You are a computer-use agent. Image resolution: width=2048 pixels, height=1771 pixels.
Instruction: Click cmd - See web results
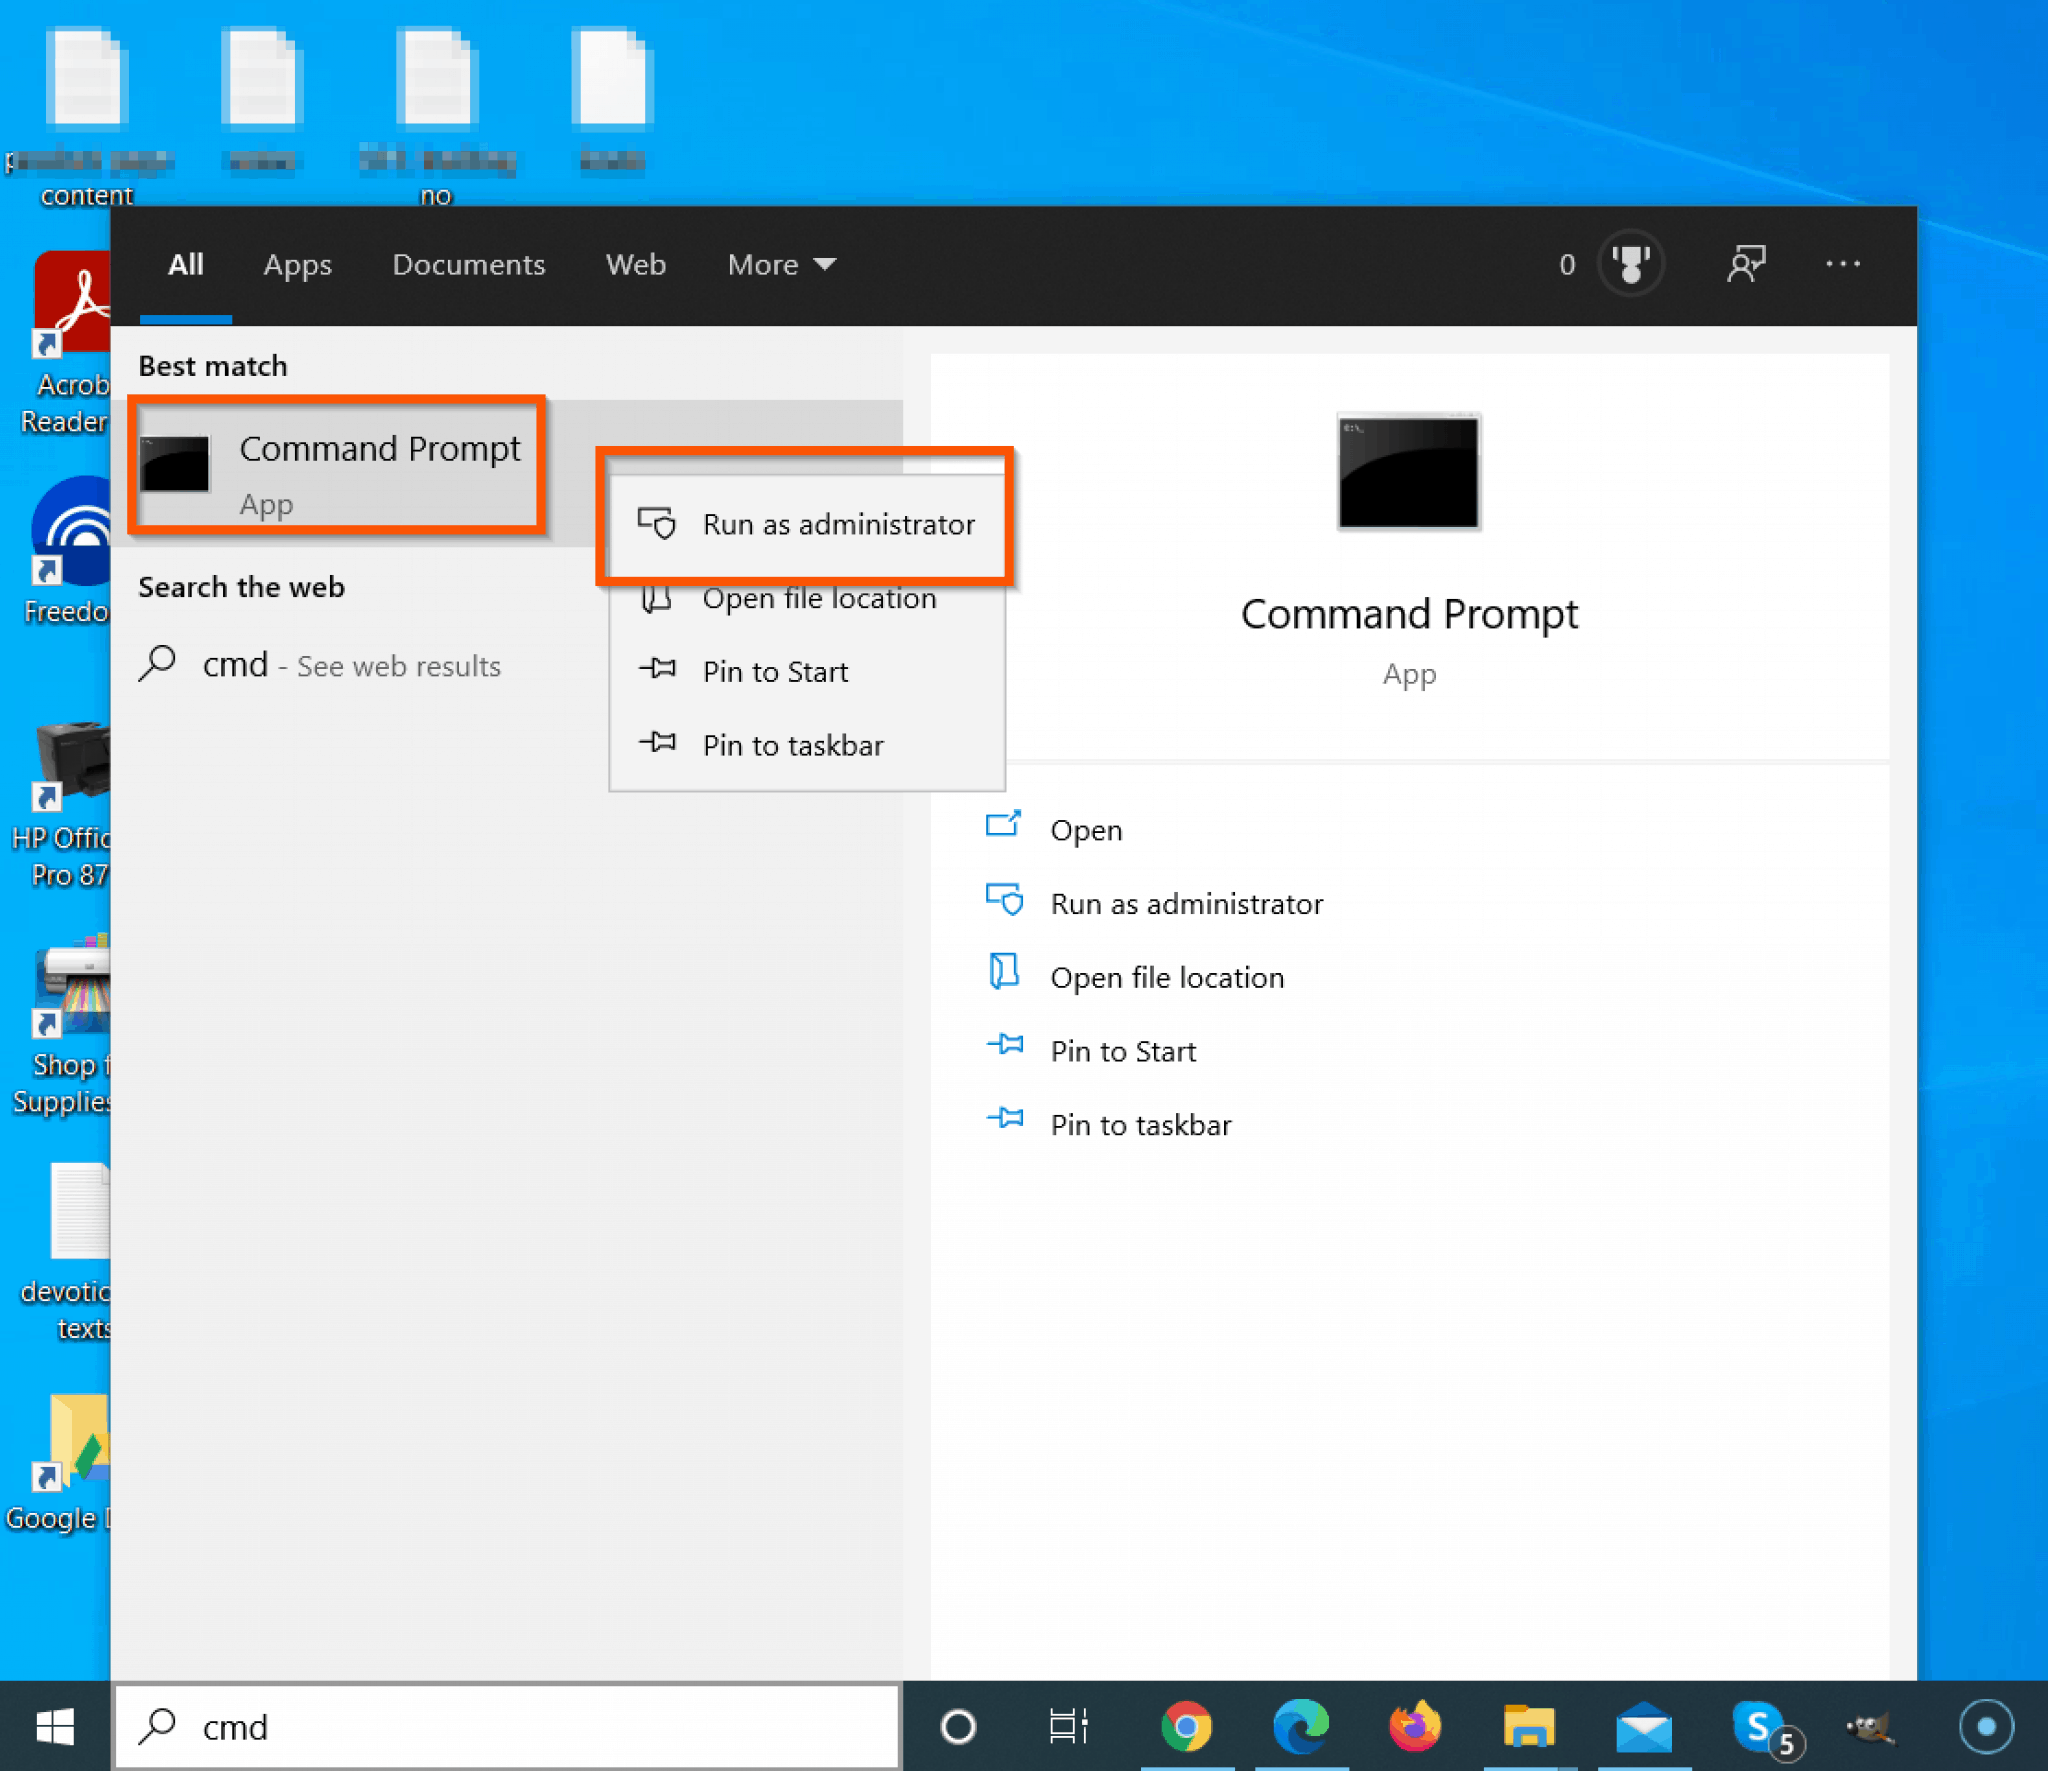(350, 665)
